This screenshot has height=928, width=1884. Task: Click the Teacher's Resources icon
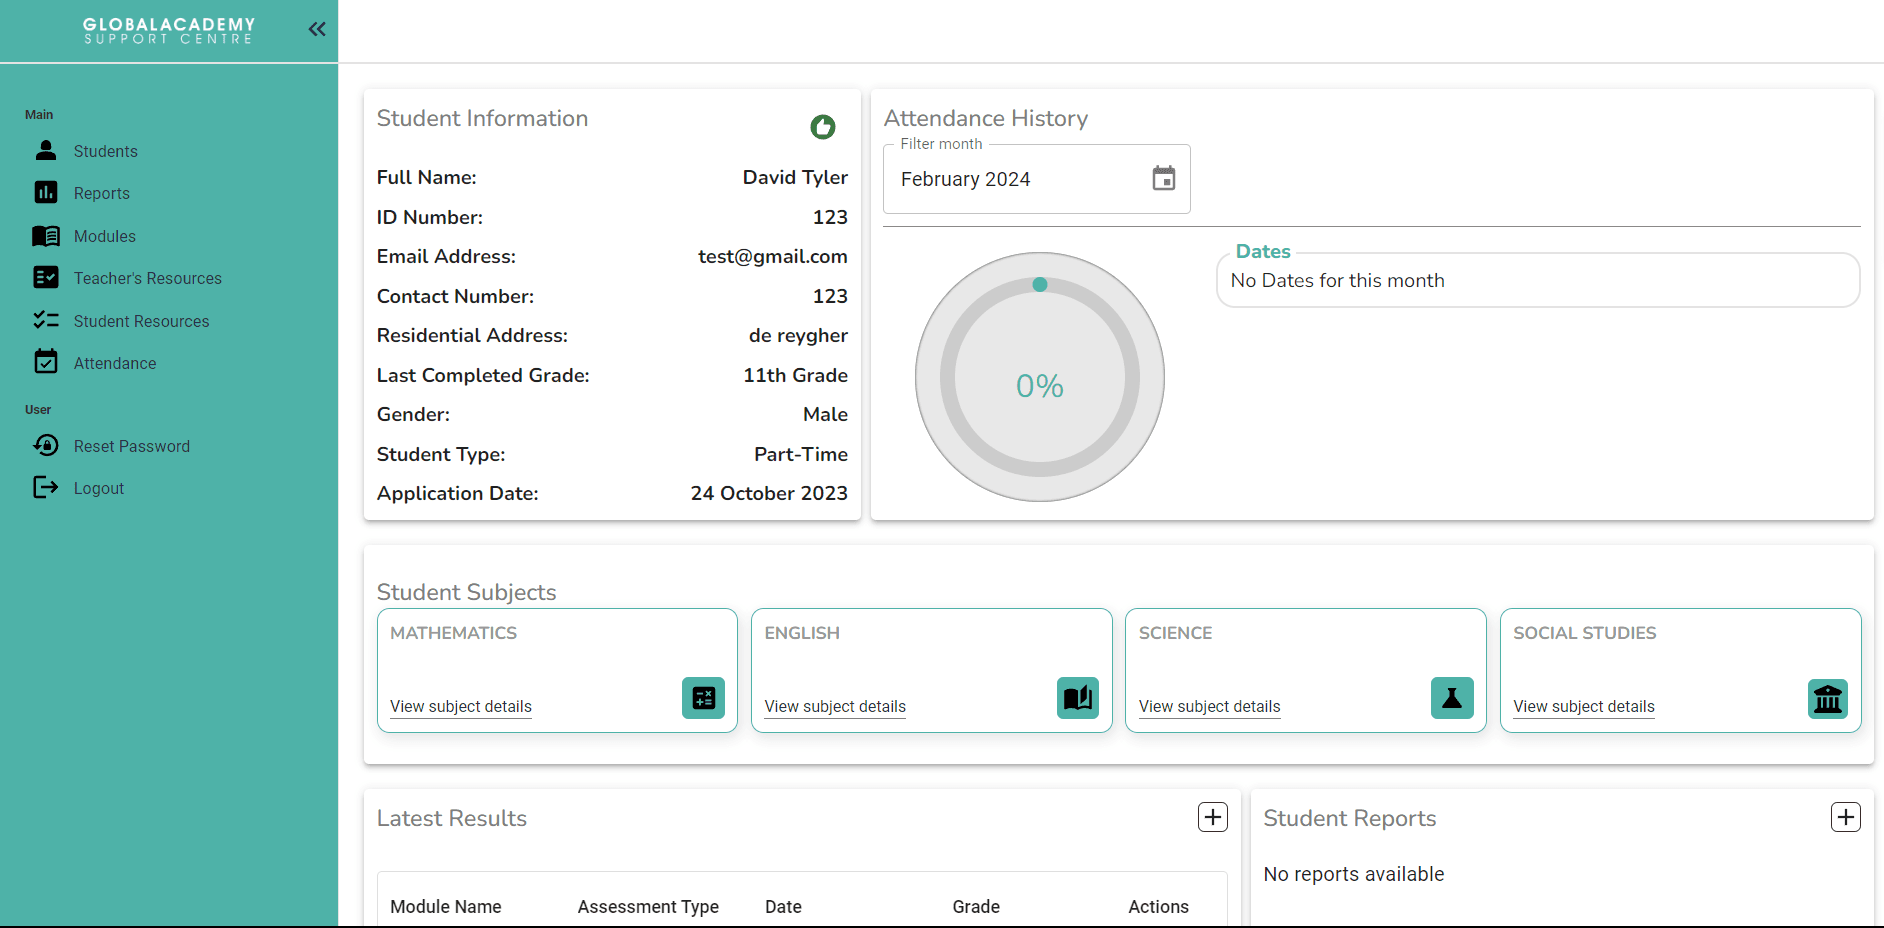coord(46,277)
